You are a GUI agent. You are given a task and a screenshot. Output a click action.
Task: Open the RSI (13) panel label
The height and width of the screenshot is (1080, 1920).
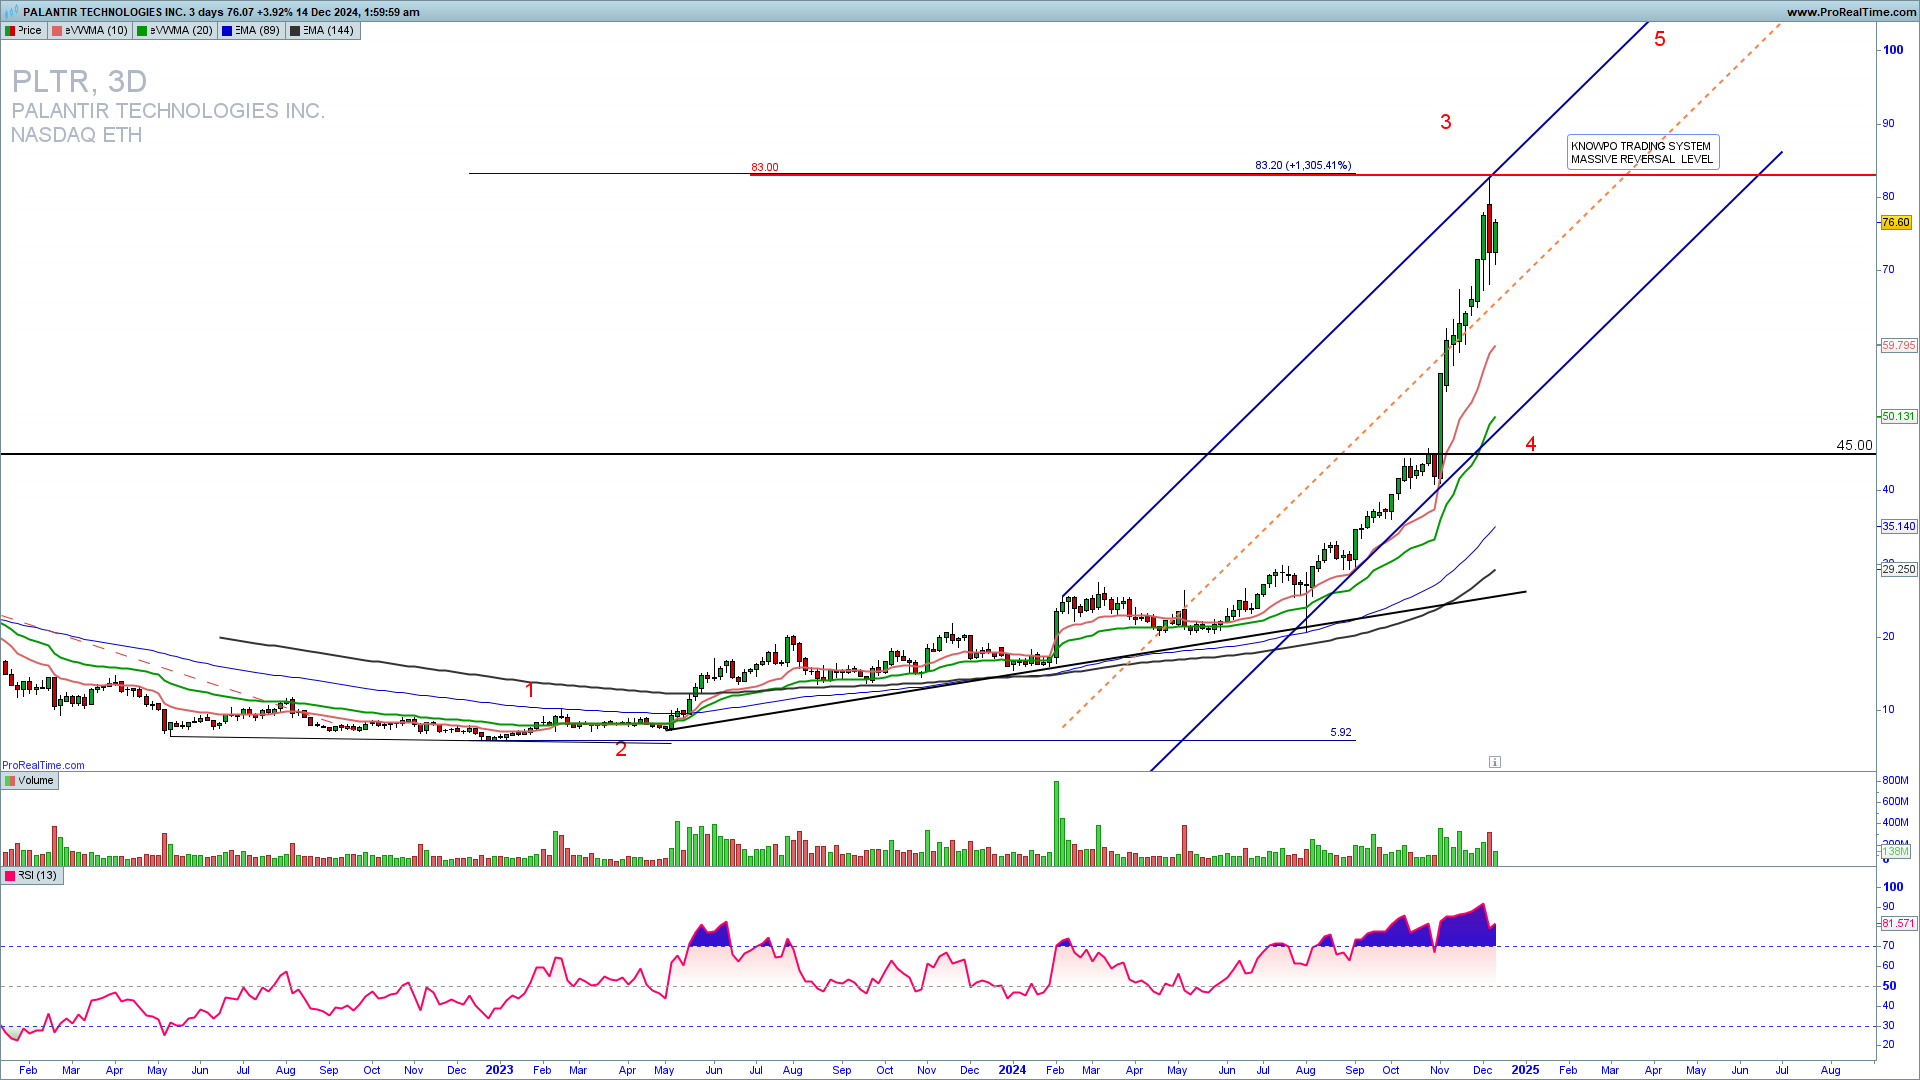[32, 875]
